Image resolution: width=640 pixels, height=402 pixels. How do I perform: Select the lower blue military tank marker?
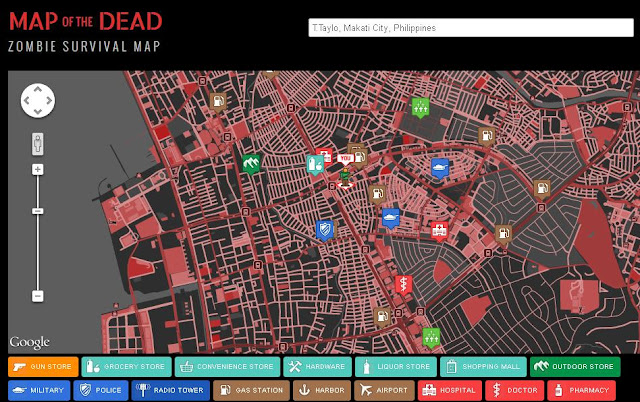click(391, 218)
